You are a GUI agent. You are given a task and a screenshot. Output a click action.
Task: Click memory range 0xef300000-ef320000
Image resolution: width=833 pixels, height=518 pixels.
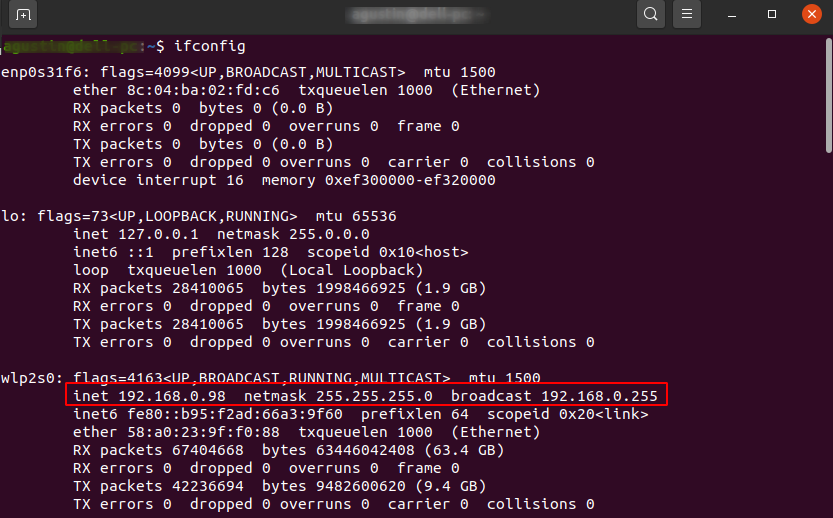(410, 181)
